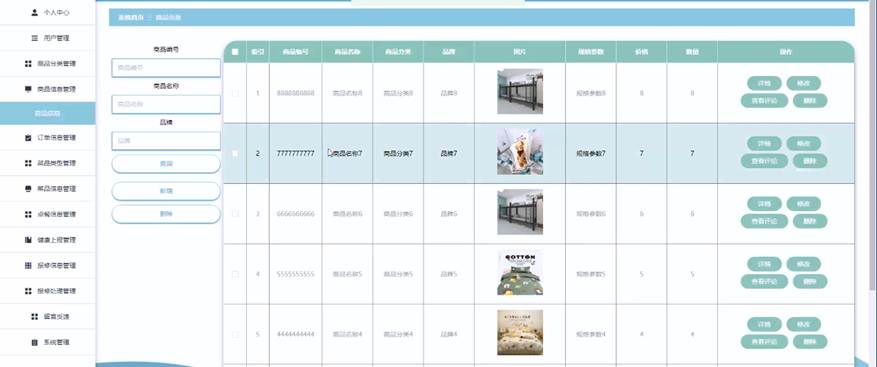Click 删除 in the 7777777777 row

[x=810, y=161]
